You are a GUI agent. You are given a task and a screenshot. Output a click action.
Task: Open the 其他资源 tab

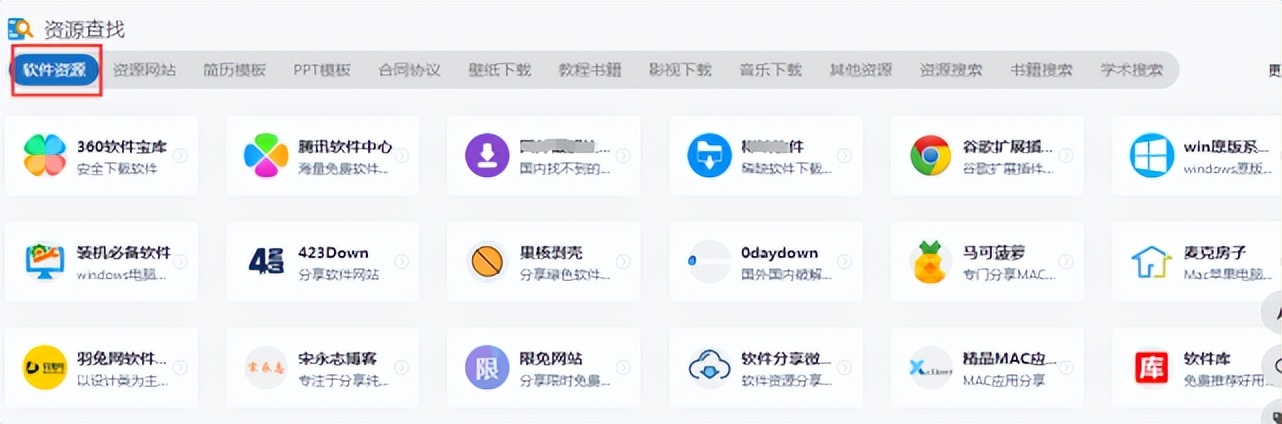(x=860, y=70)
